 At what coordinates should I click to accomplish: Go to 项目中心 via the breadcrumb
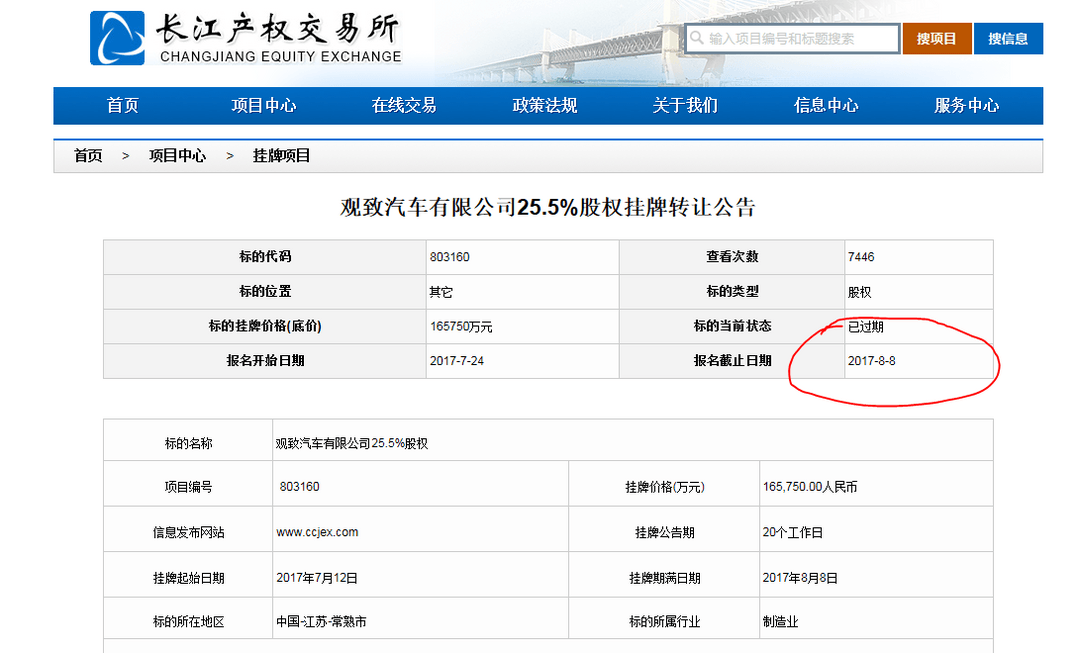[x=178, y=156]
